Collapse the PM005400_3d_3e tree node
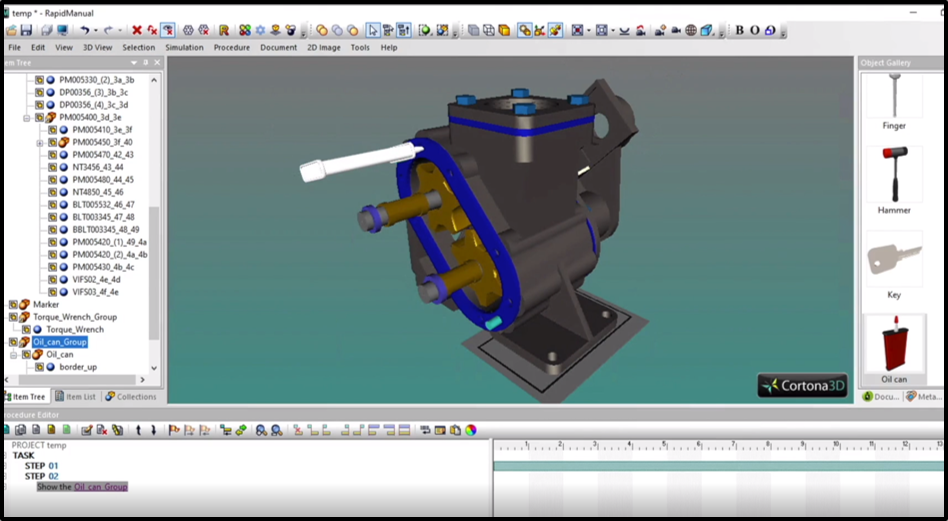The image size is (948, 521). [x=27, y=117]
